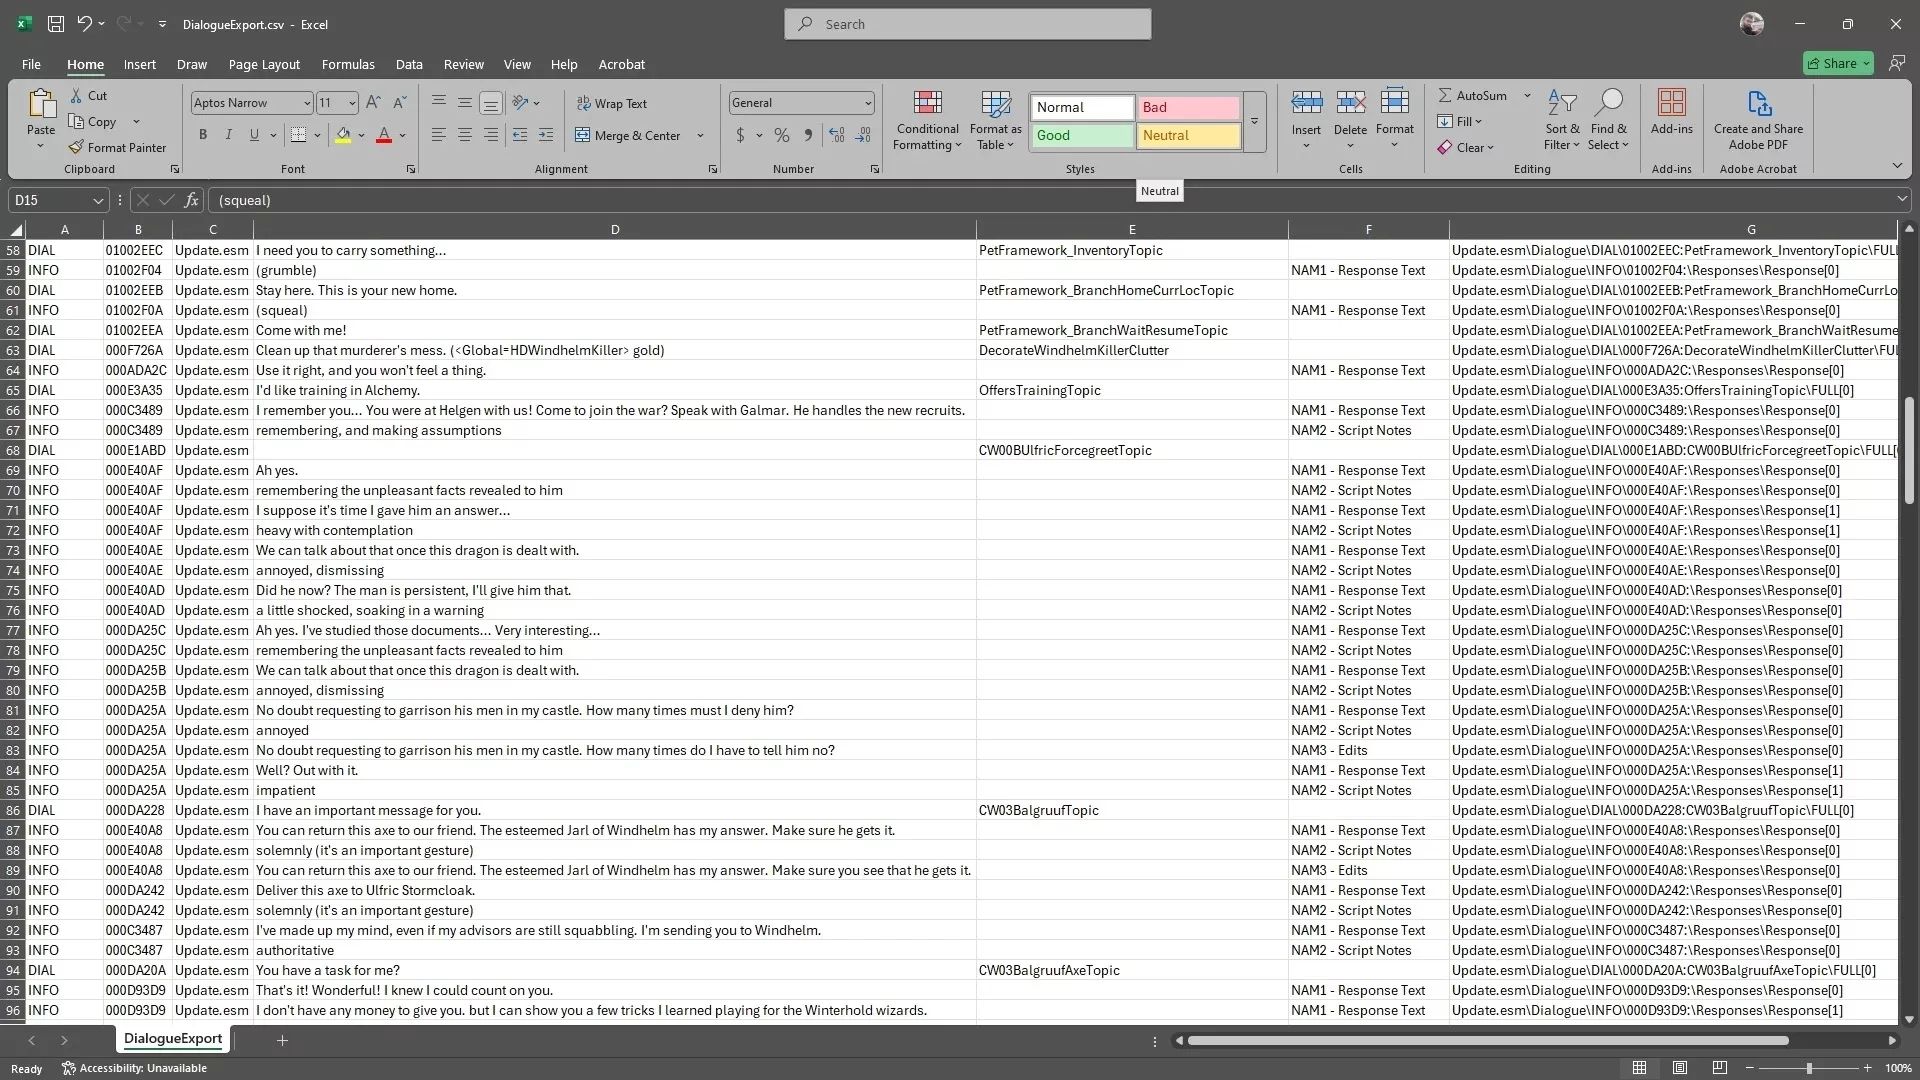Click the Add-ins icon
This screenshot has height=1080, width=1920.
click(1671, 103)
